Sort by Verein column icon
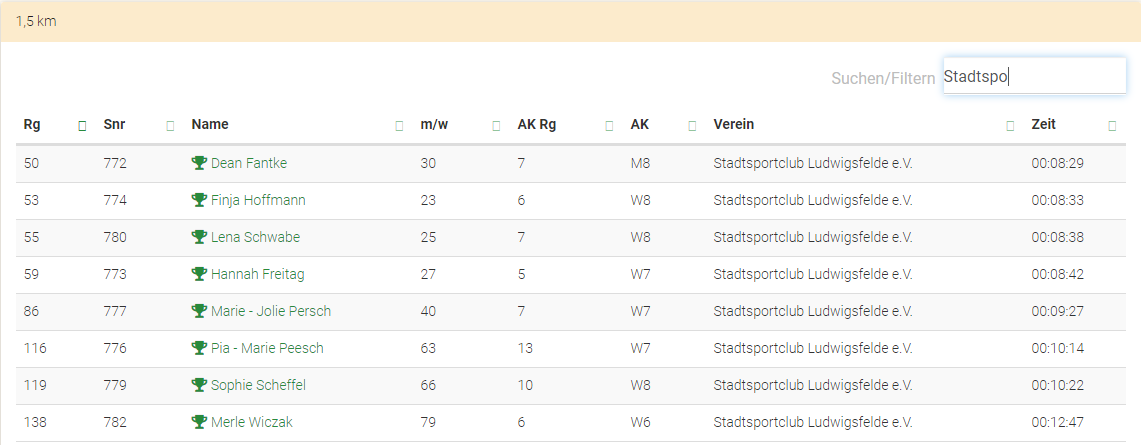Image resolution: width=1141 pixels, height=445 pixels. click(1010, 126)
